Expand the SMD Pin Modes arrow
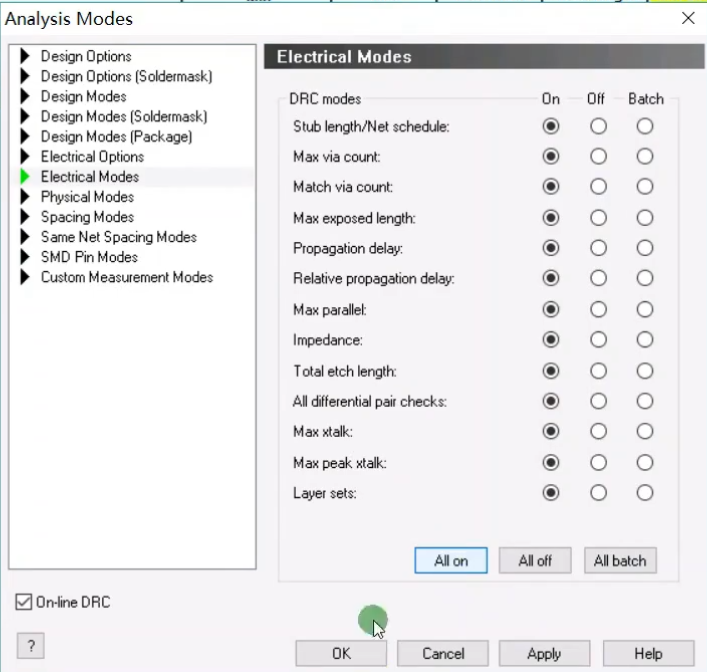 tap(25, 257)
